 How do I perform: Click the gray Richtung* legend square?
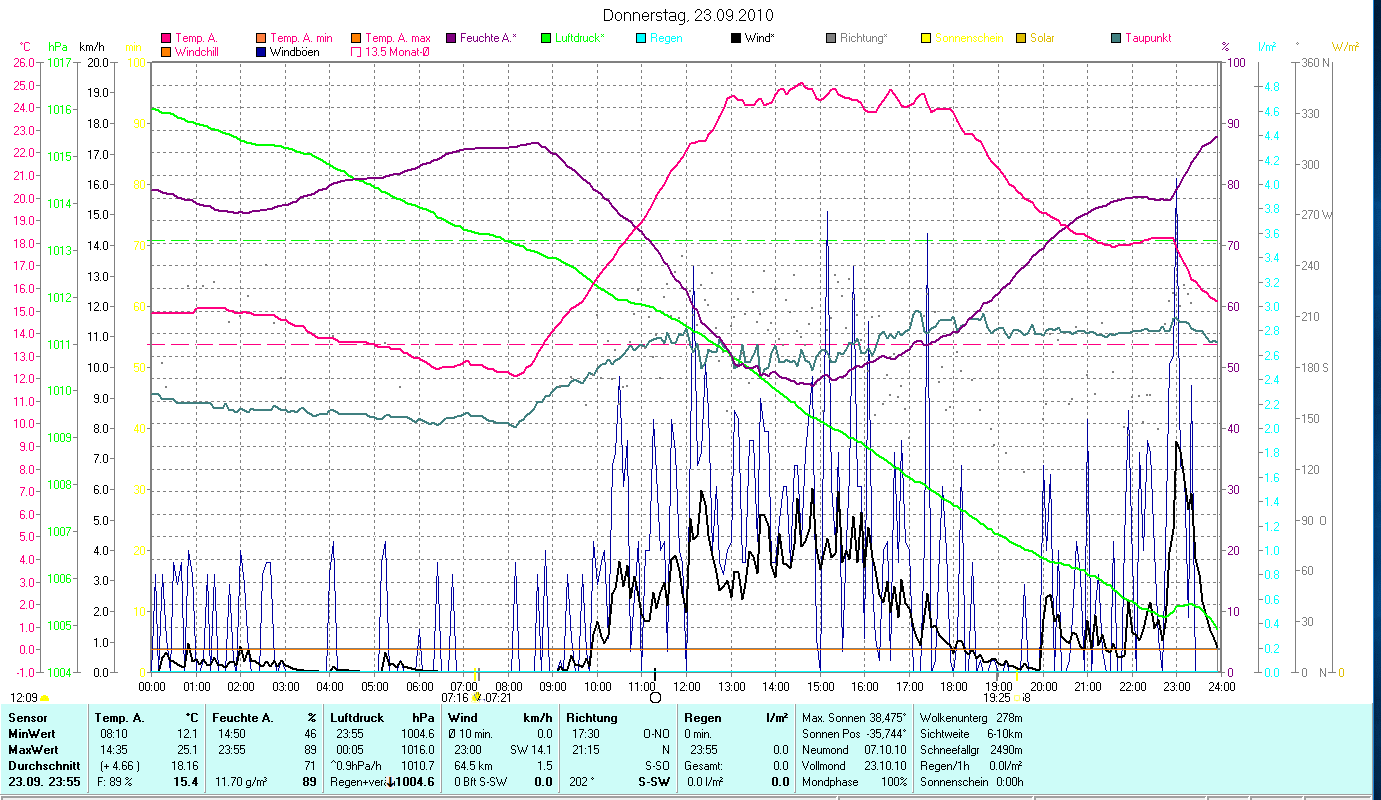(x=831, y=38)
